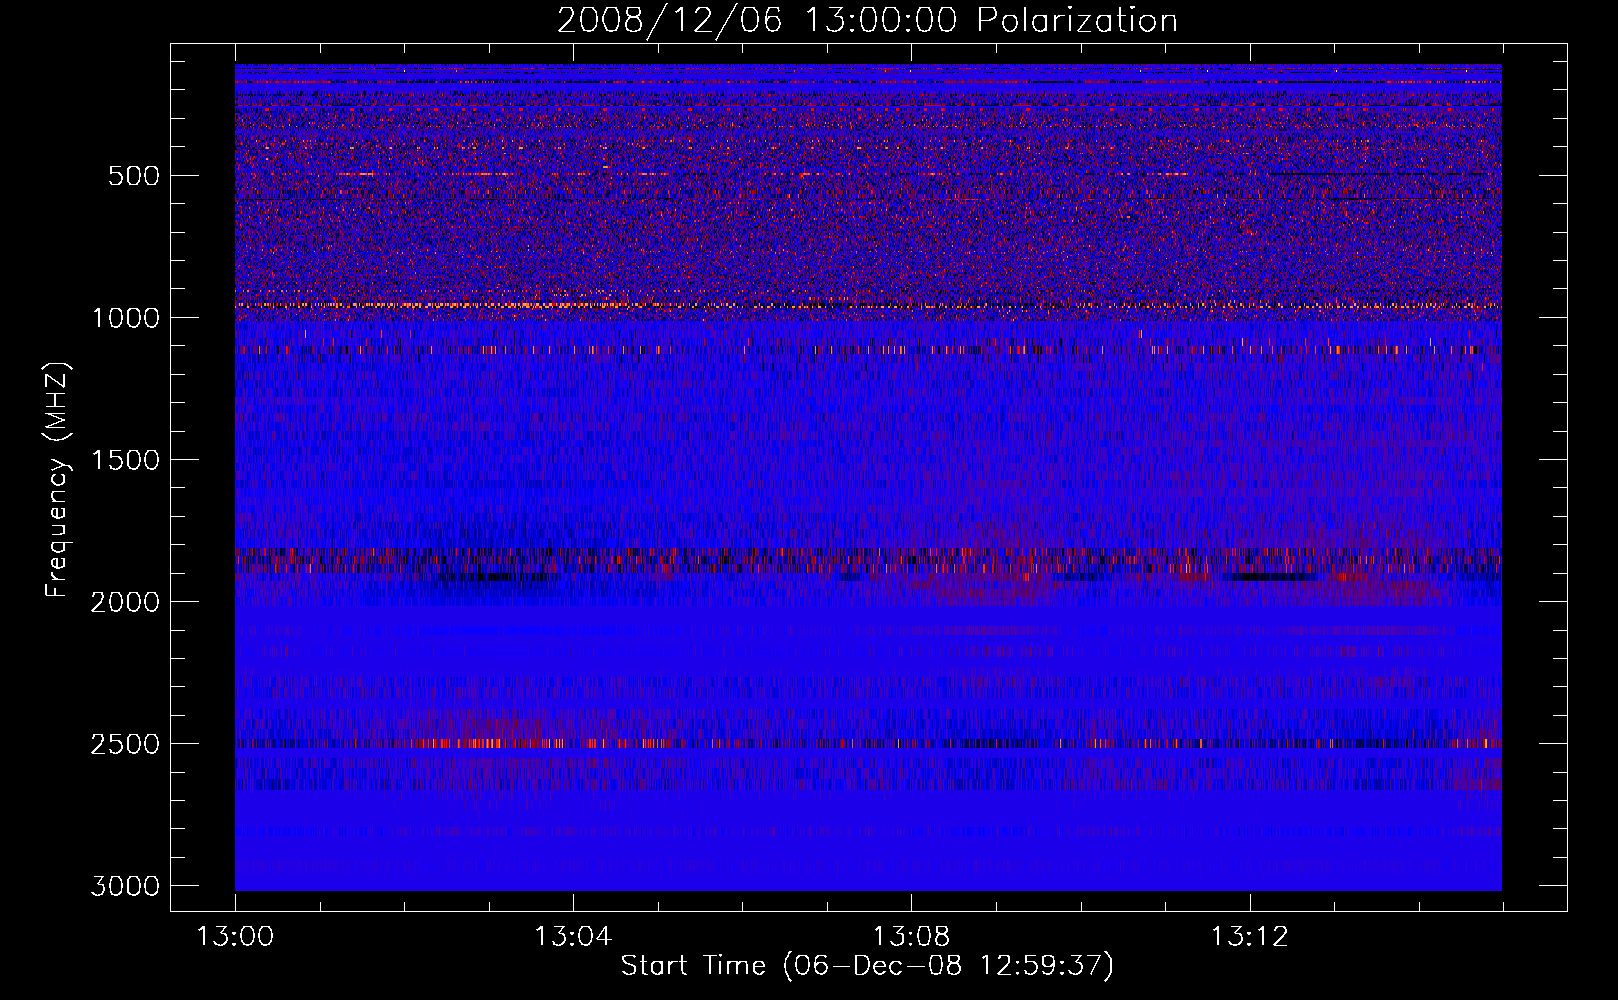Image resolution: width=1618 pixels, height=1000 pixels.
Task: Click the 13:08 time tick label
Action: (x=911, y=937)
